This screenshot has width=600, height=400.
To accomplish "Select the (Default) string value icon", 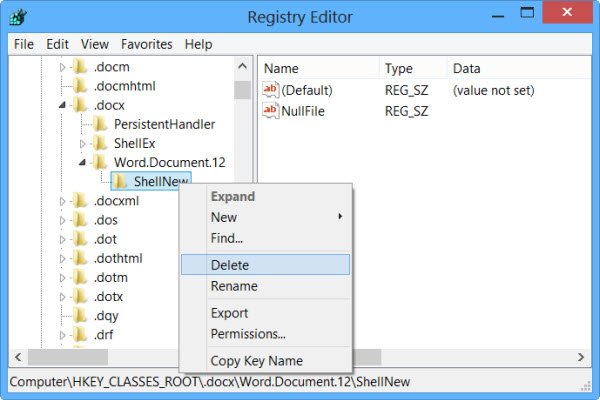I will click(270, 90).
